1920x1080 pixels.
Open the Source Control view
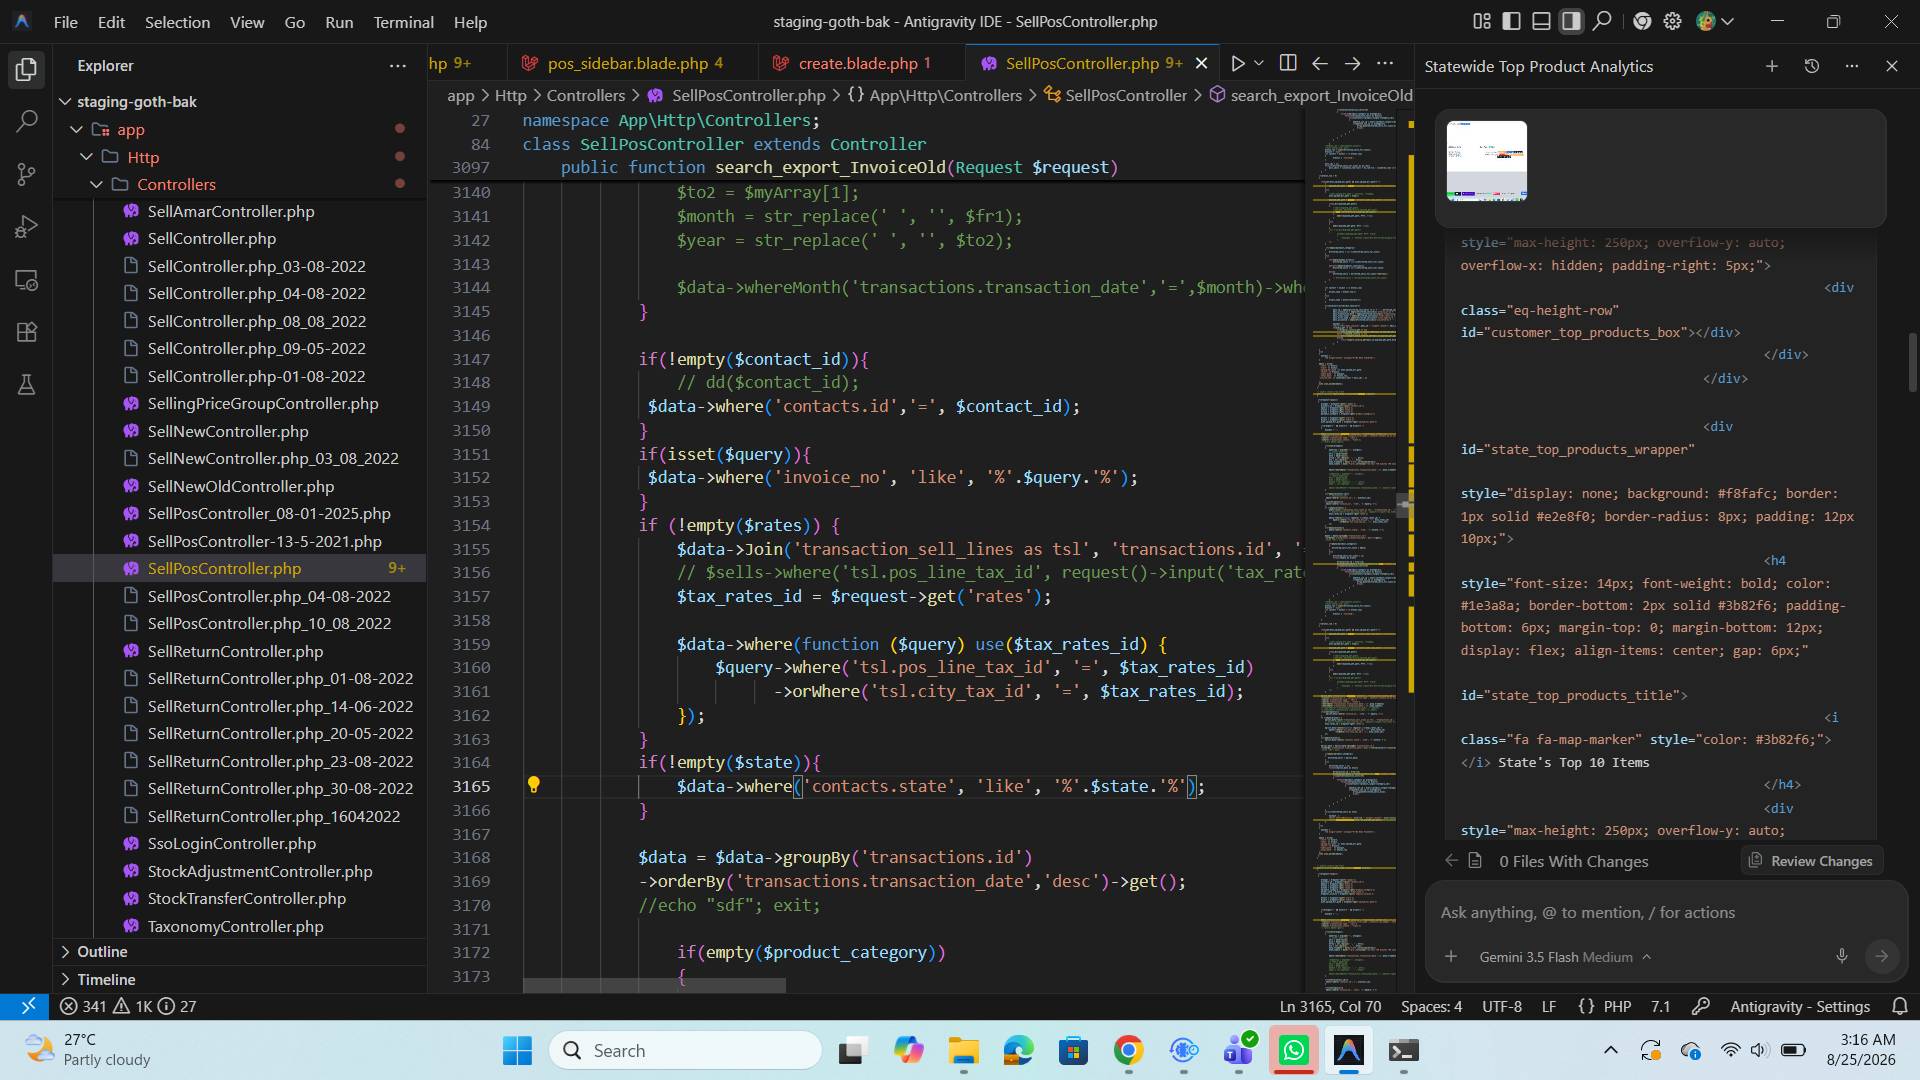point(27,175)
